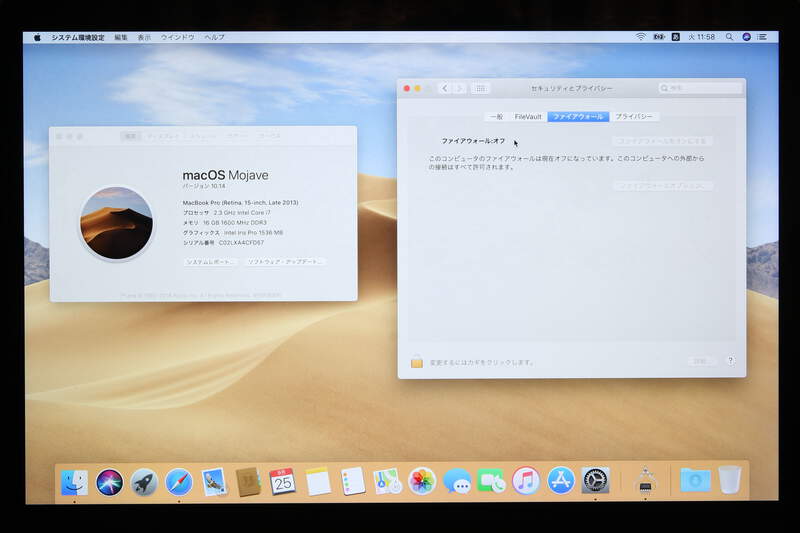Open Safari in the Dock

179,482
